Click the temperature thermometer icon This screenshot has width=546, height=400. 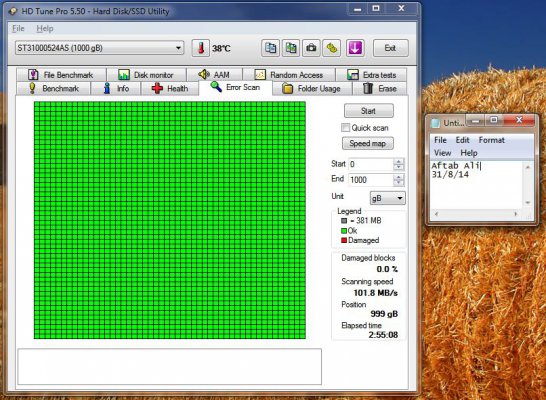coord(201,48)
